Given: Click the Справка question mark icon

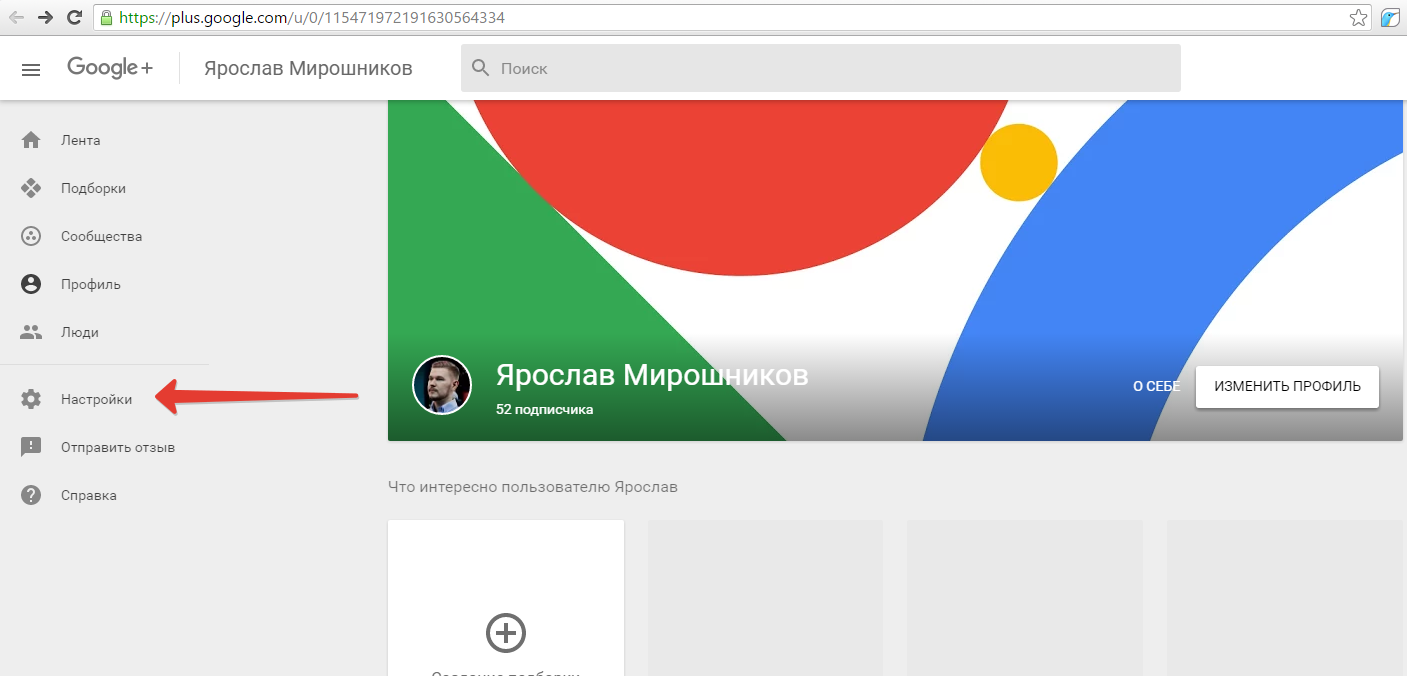Looking at the screenshot, I should (x=31, y=495).
